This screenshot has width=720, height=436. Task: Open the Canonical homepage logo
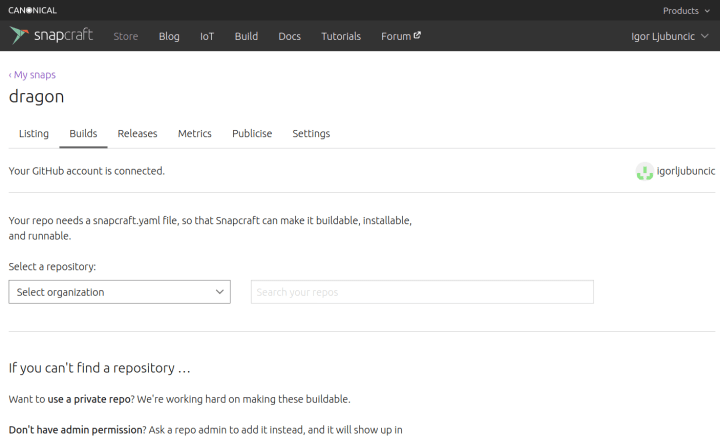point(32,10)
